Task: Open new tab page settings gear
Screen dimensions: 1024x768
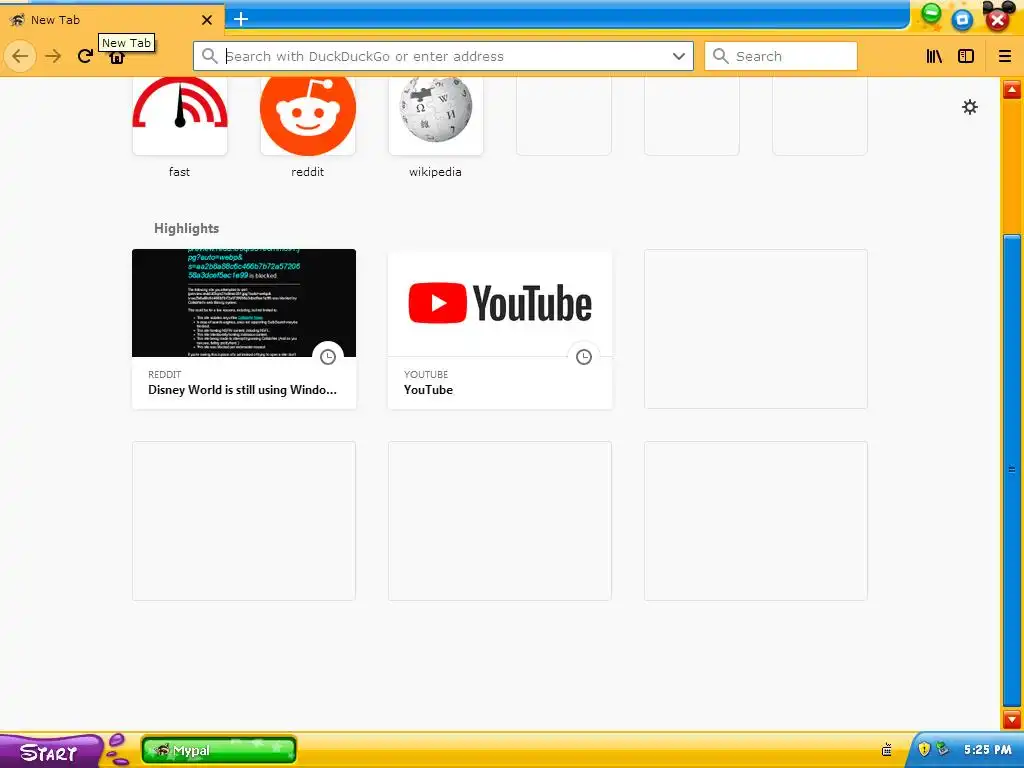Action: coord(970,107)
